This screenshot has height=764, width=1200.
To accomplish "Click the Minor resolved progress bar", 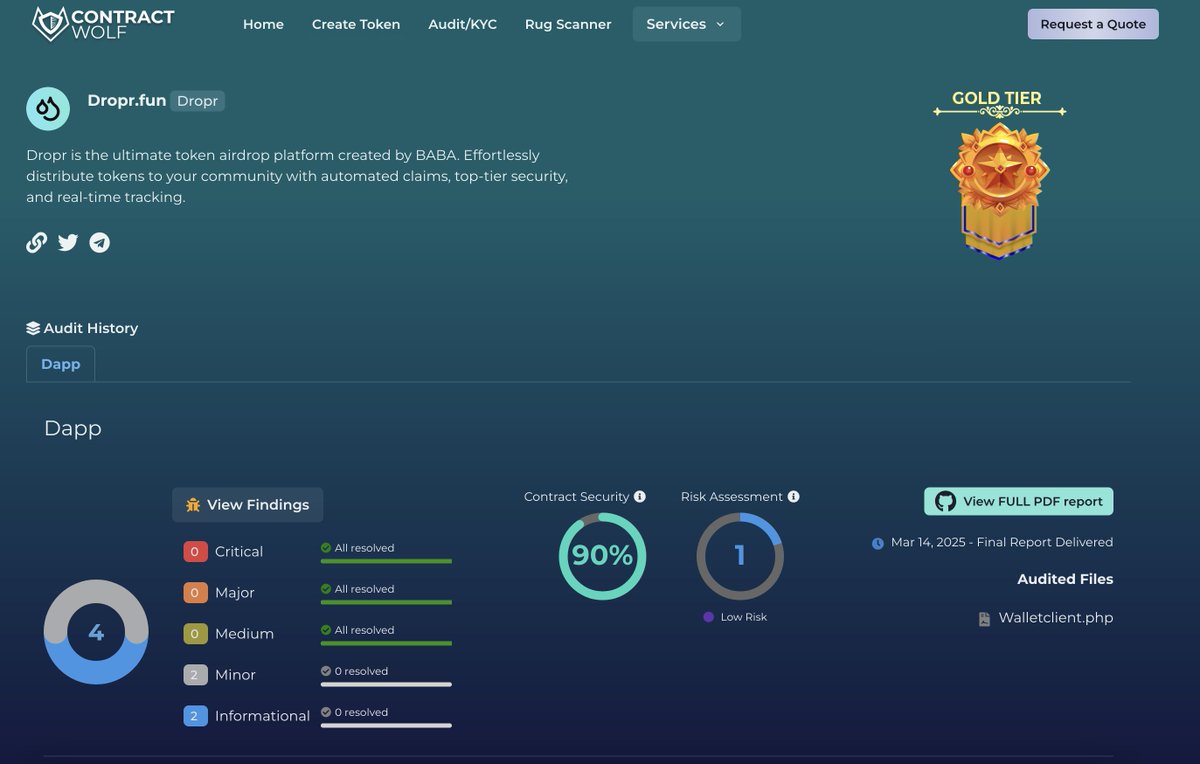I will (386, 685).
